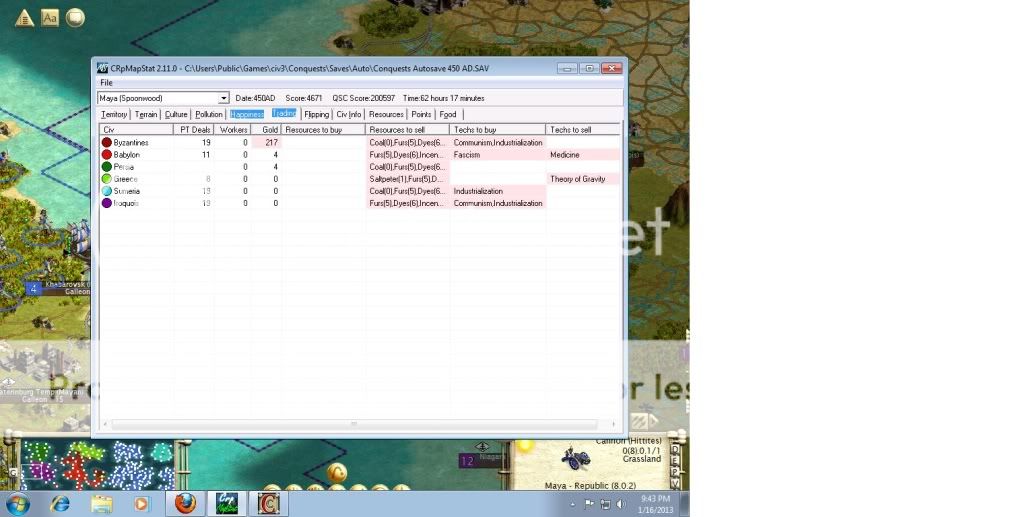The width and height of the screenshot is (1023, 517).
Task: Select the Babylon row name
Action: coord(127,155)
